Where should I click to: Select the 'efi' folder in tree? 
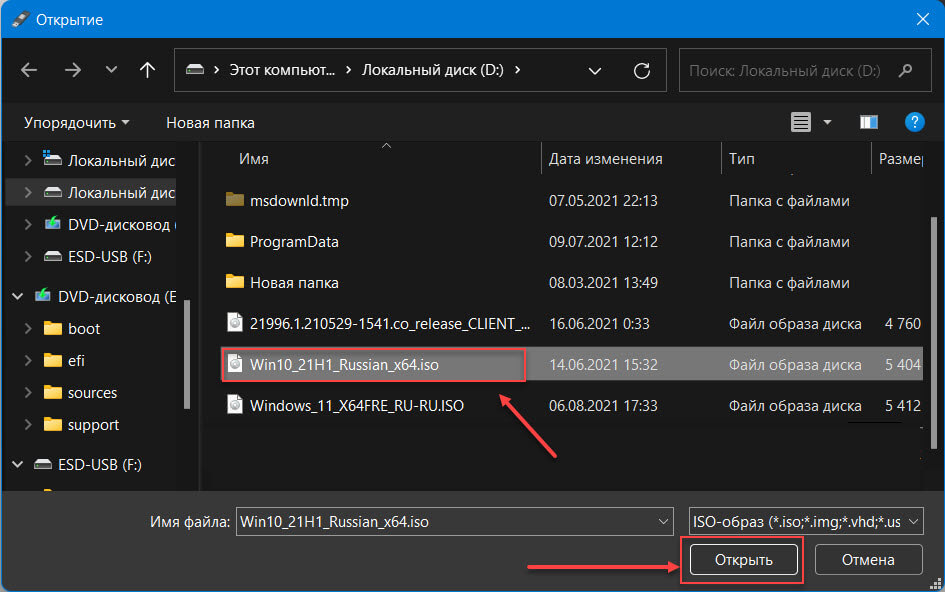(x=76, y=361)
